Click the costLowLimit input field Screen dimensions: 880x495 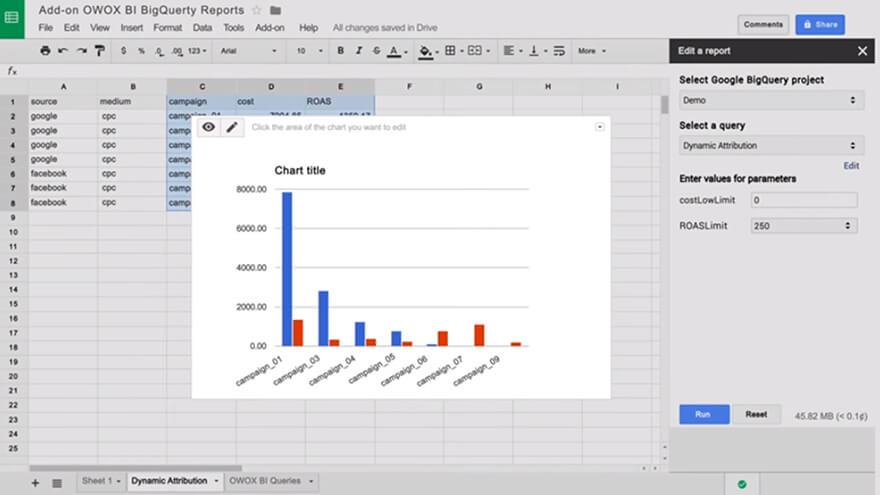pos(804,200)
